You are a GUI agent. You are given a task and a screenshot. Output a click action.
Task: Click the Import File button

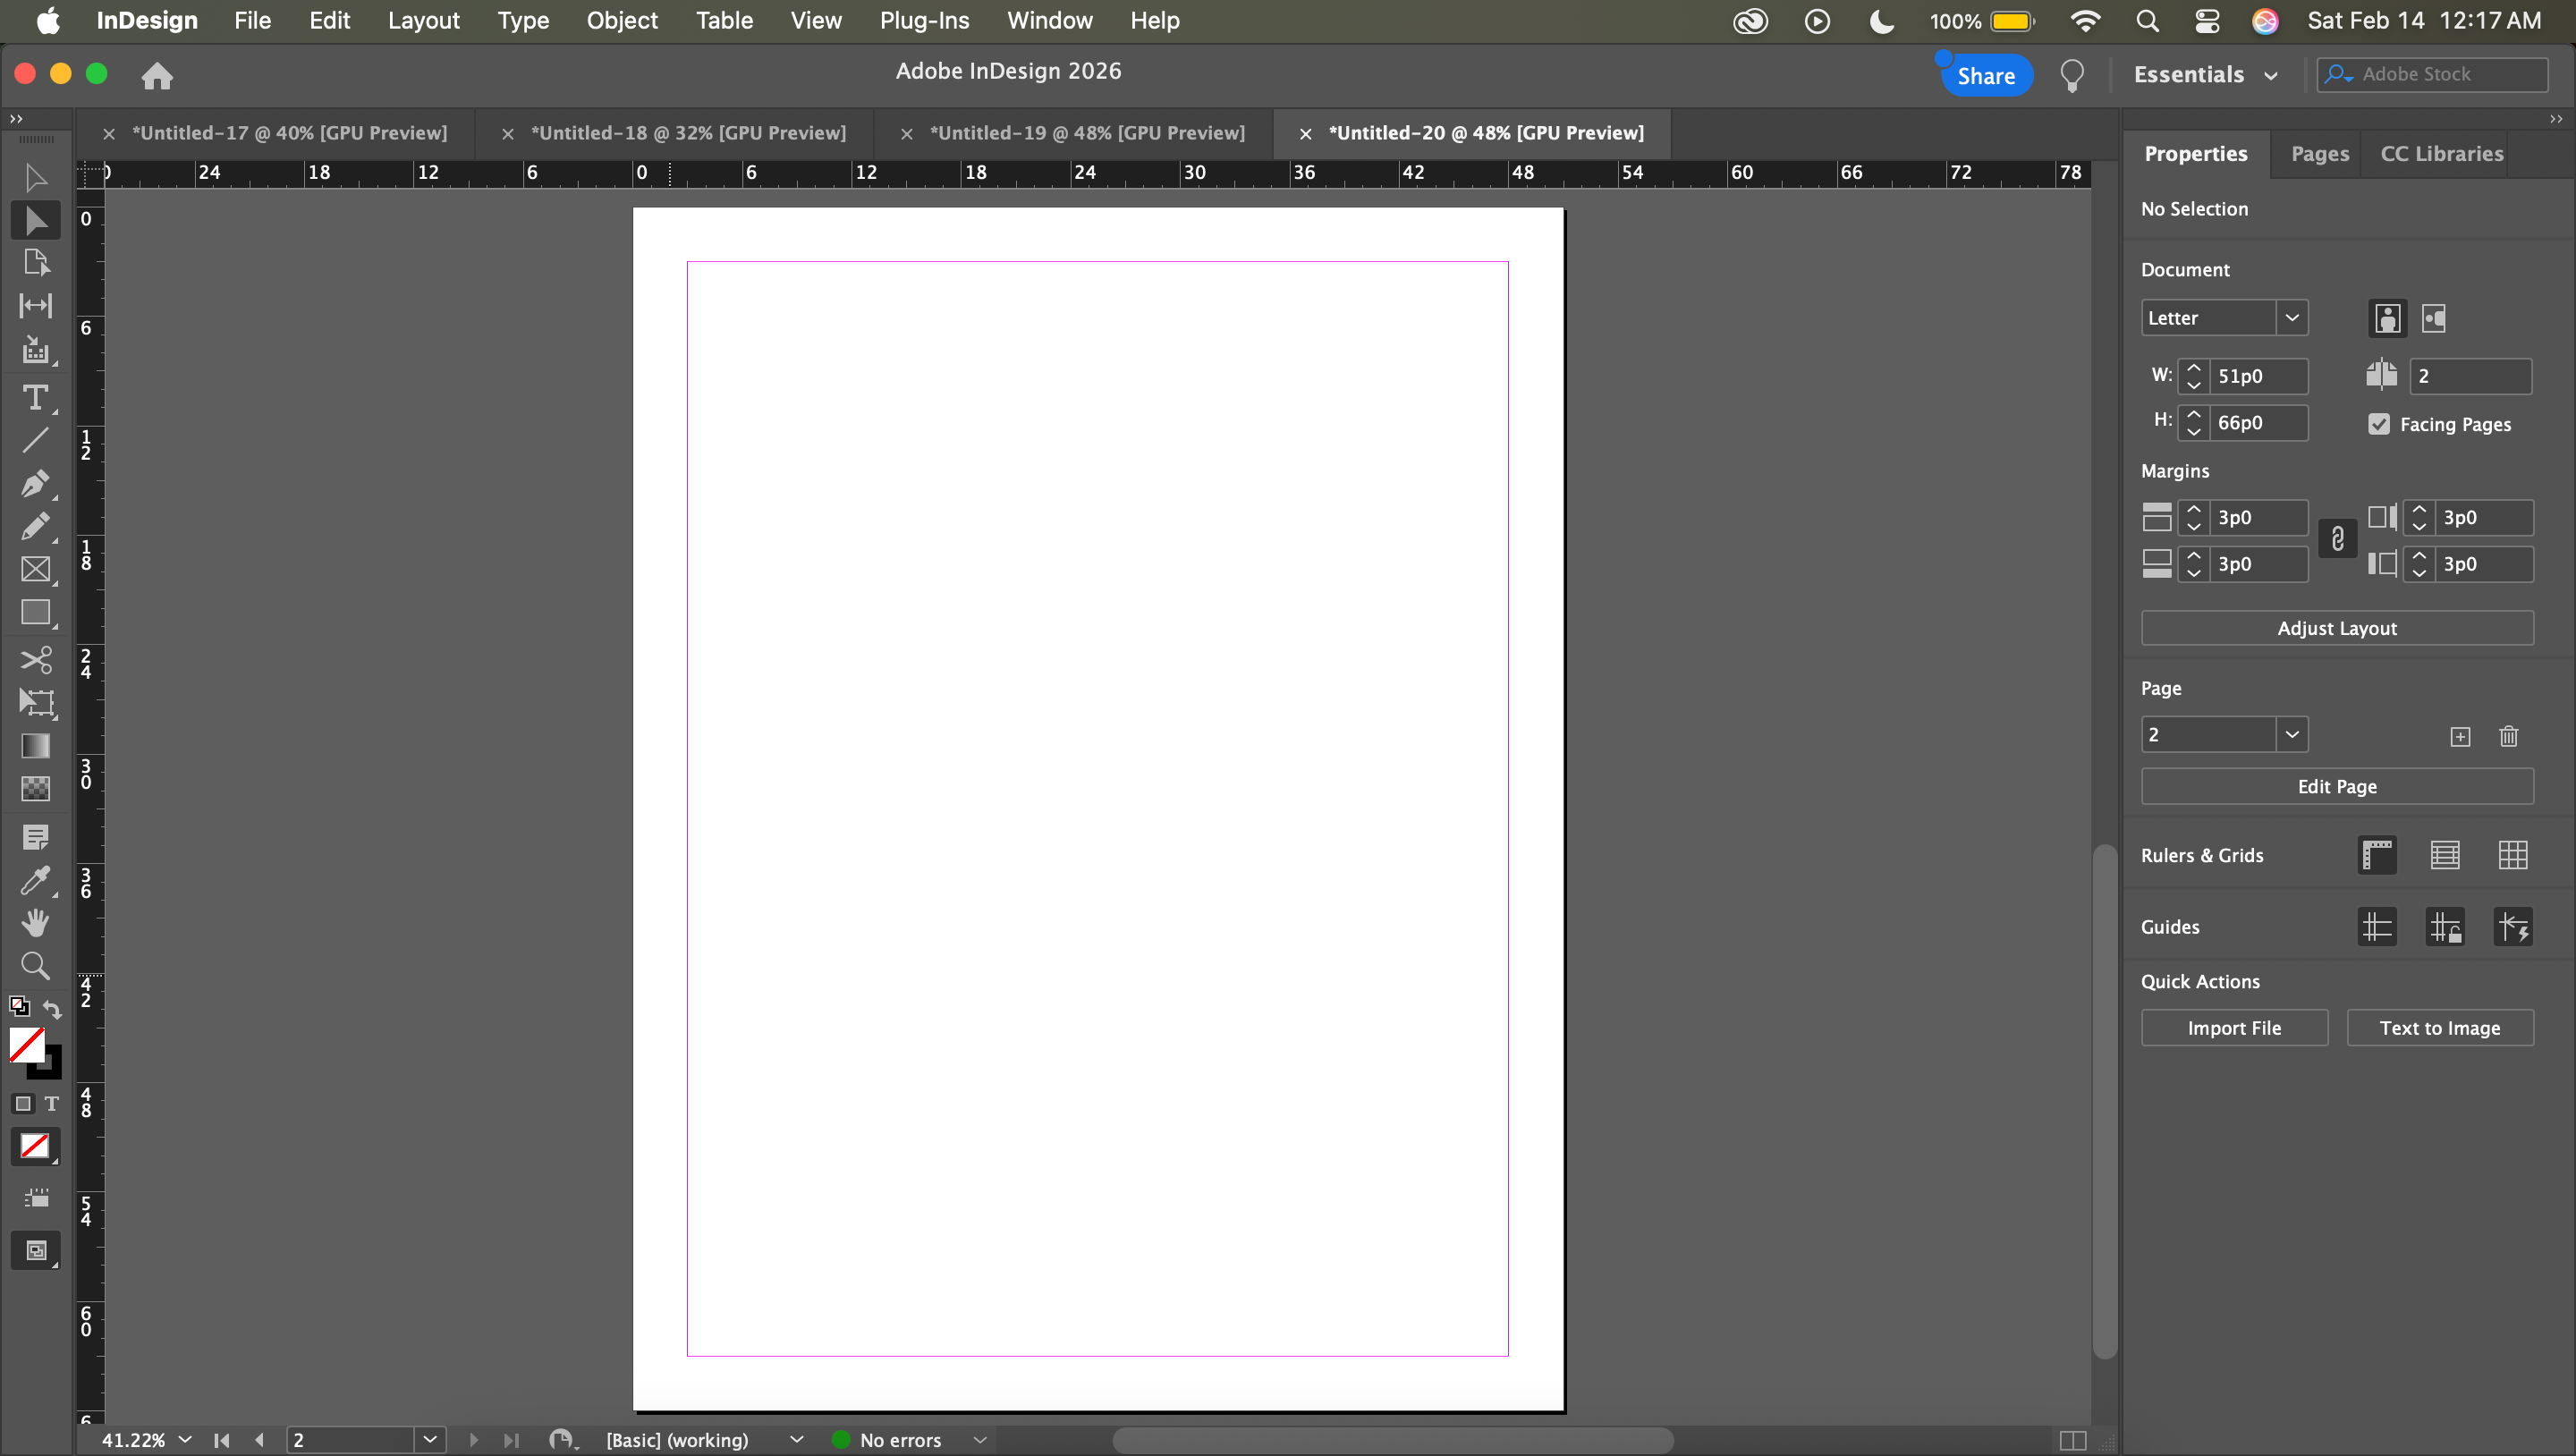point(2233,1027)
